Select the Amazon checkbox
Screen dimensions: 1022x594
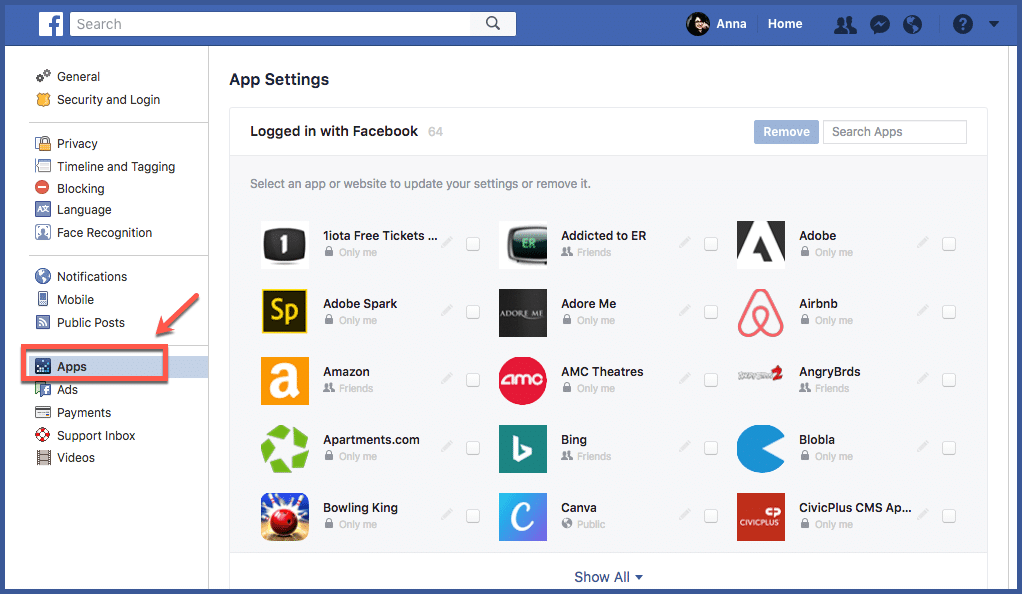coord(473,379)
